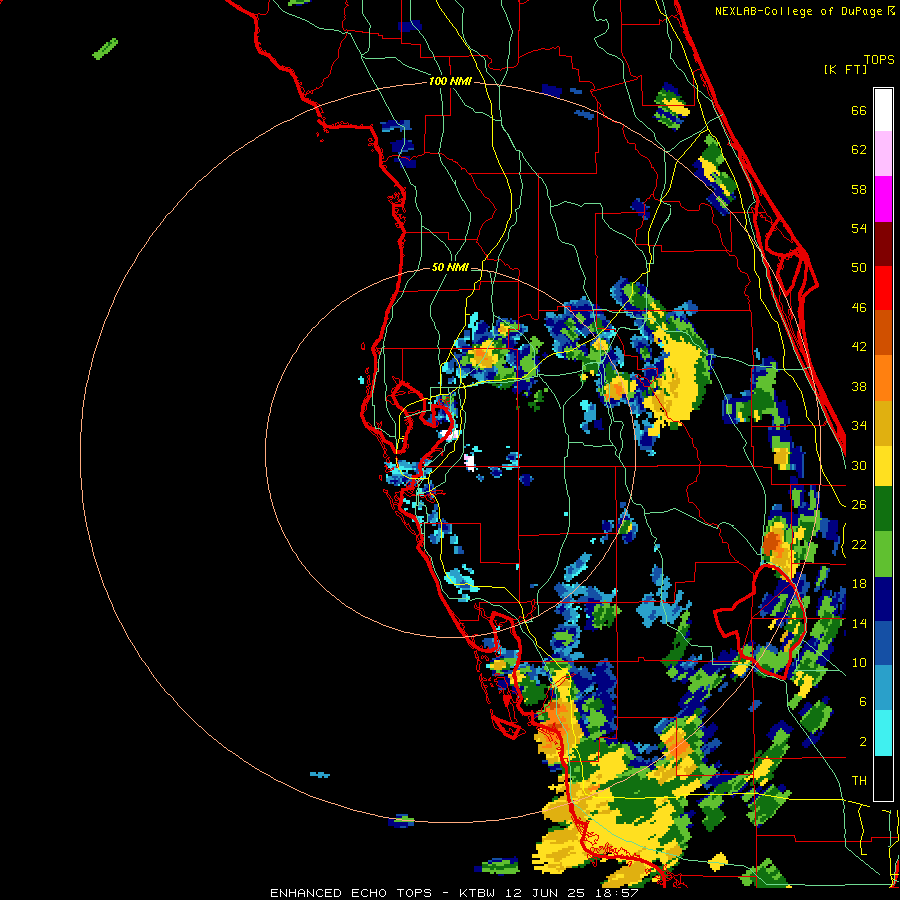
Task: Click the 100 NMI range ring label
Action: pyautogui.click(x=450, y=82)
